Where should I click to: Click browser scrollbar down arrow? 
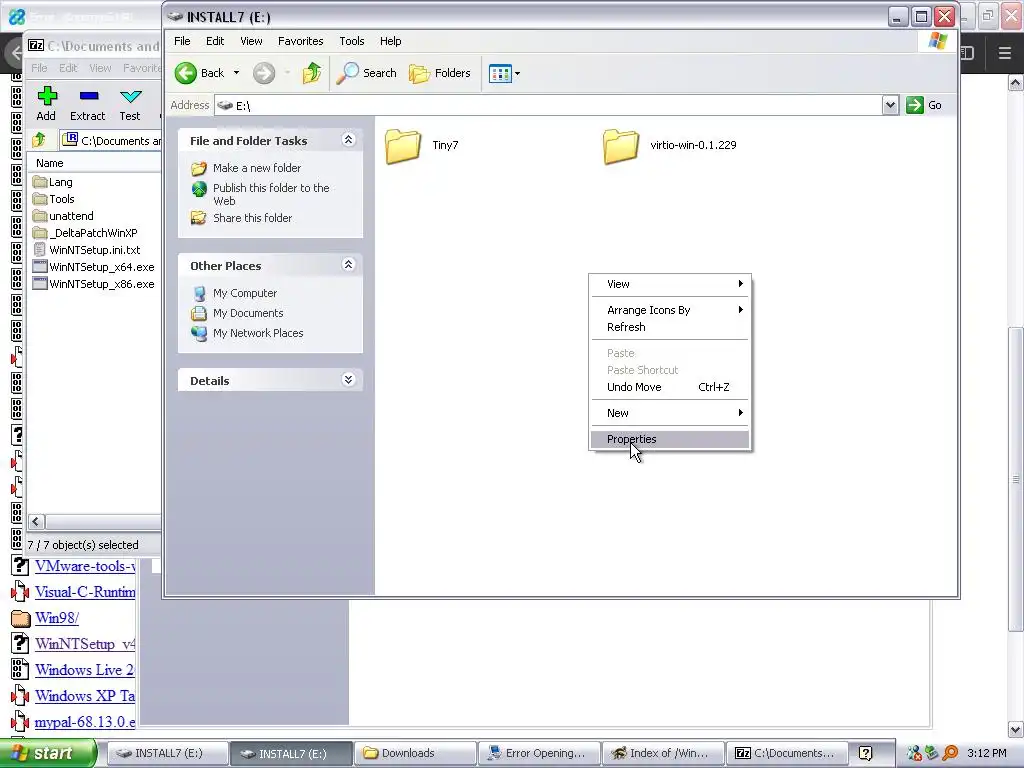pos(1015,729)
